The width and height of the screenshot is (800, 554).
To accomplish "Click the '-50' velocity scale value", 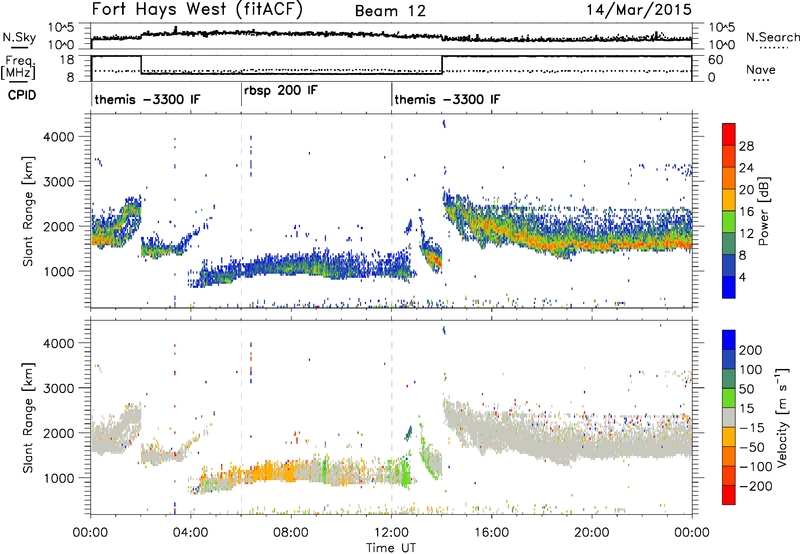I will point(752,447).
